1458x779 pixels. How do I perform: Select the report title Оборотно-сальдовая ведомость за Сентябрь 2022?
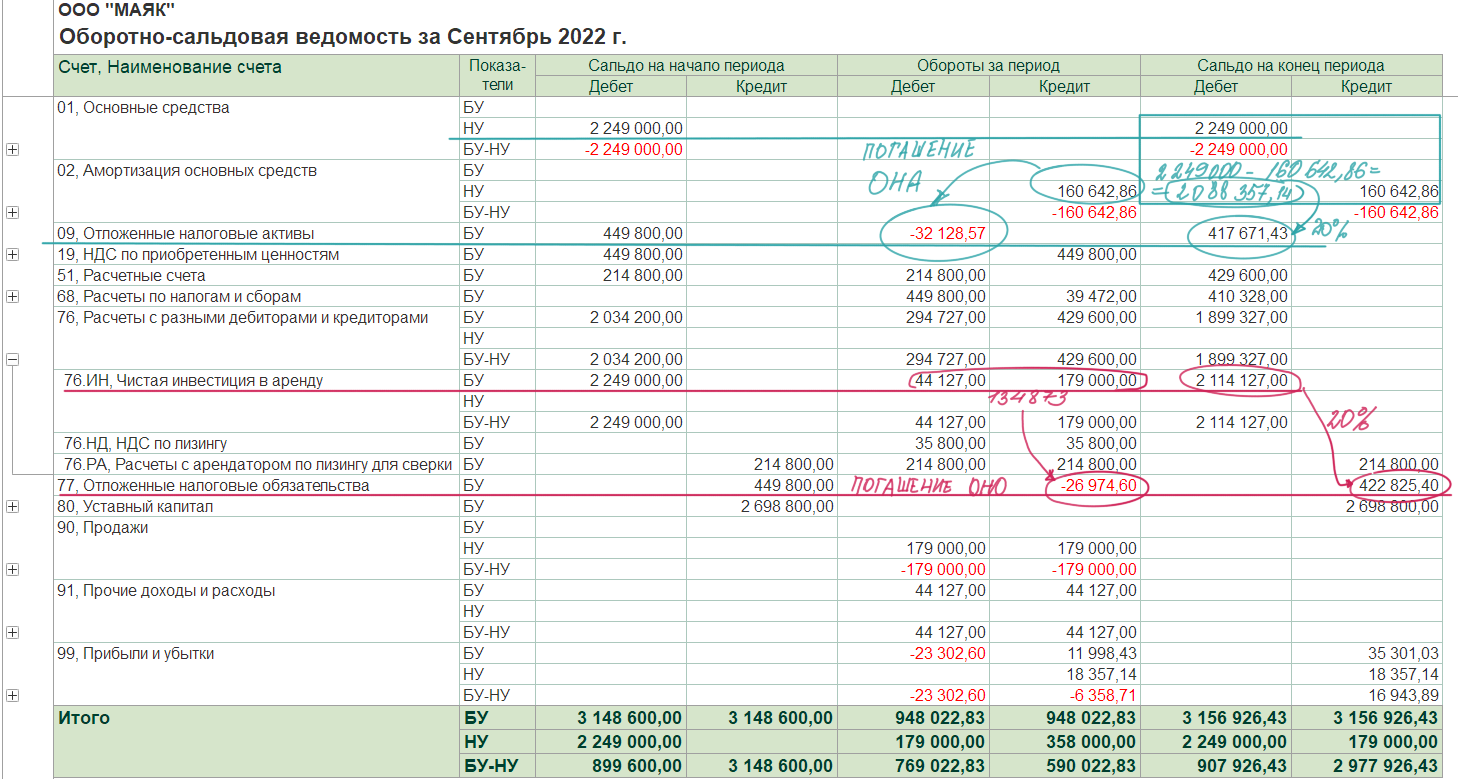tap(343, 38)
